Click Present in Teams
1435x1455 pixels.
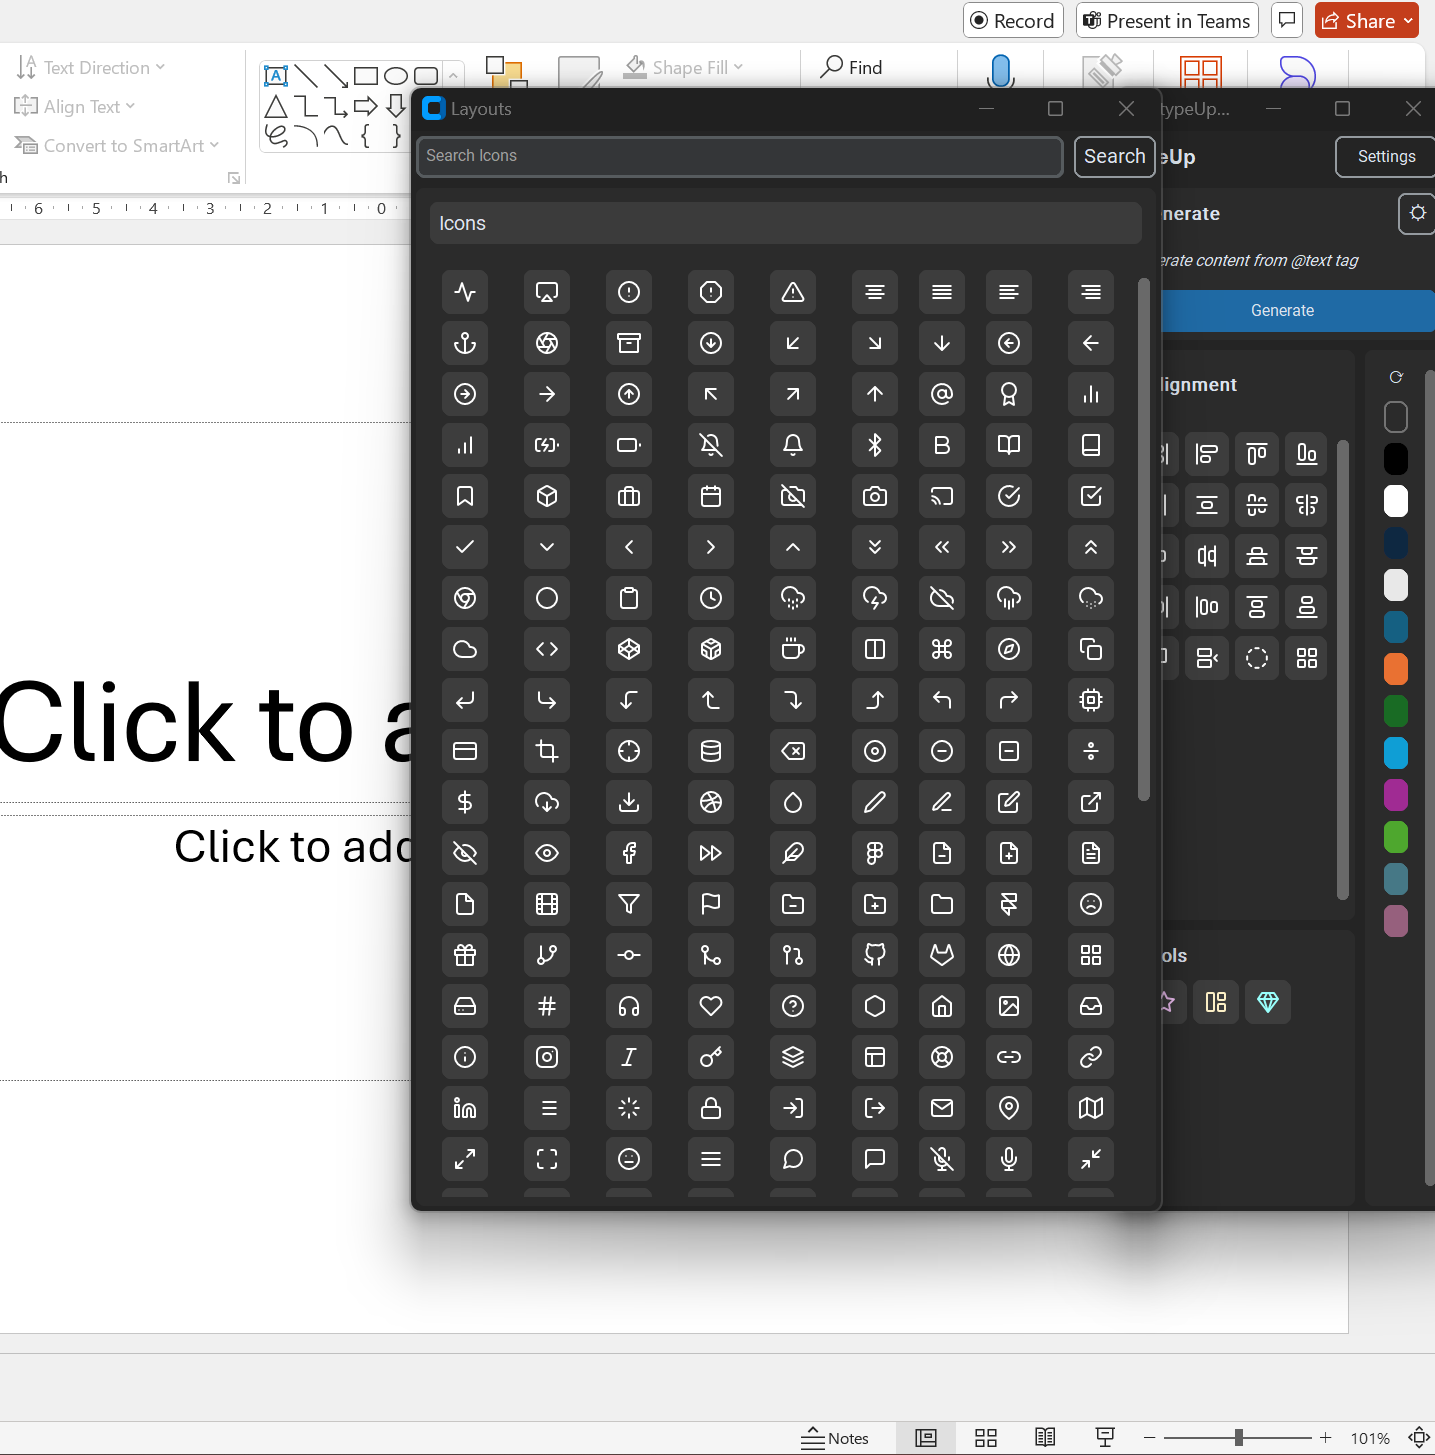1167,21
